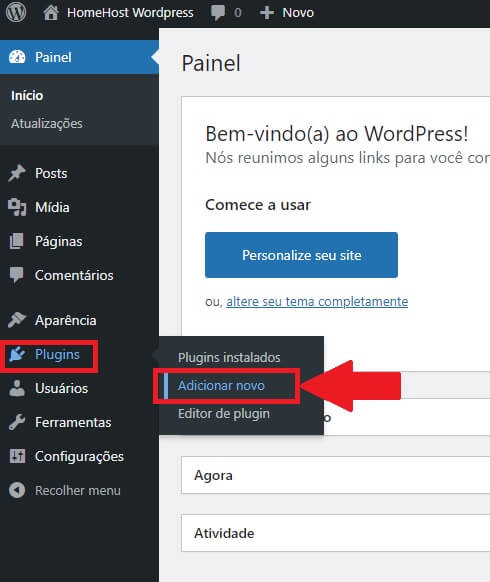The width and height of the screenshot is (490, 582).
Task: Open the Configurações menu
Action: [79, 456]
